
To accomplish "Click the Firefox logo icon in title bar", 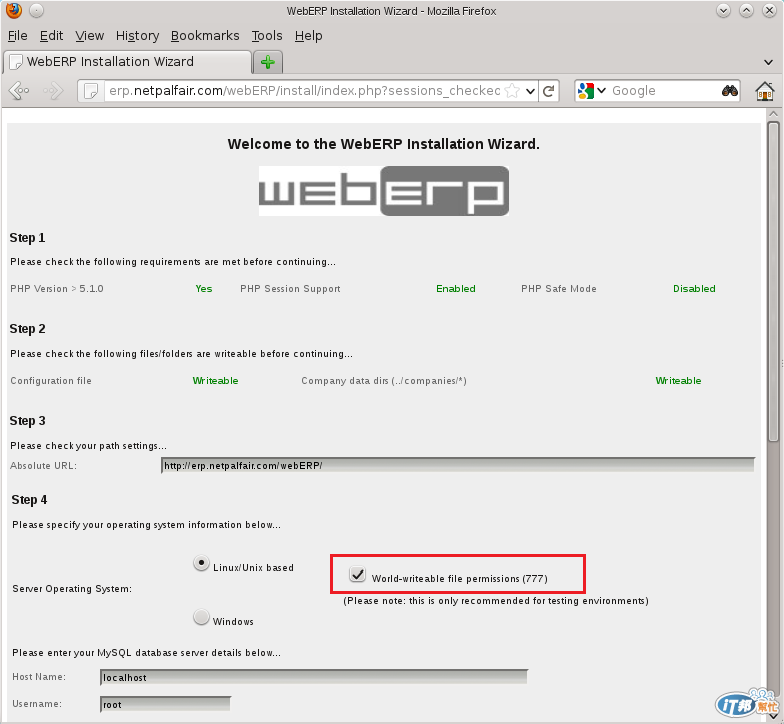I will click(14, 10).
